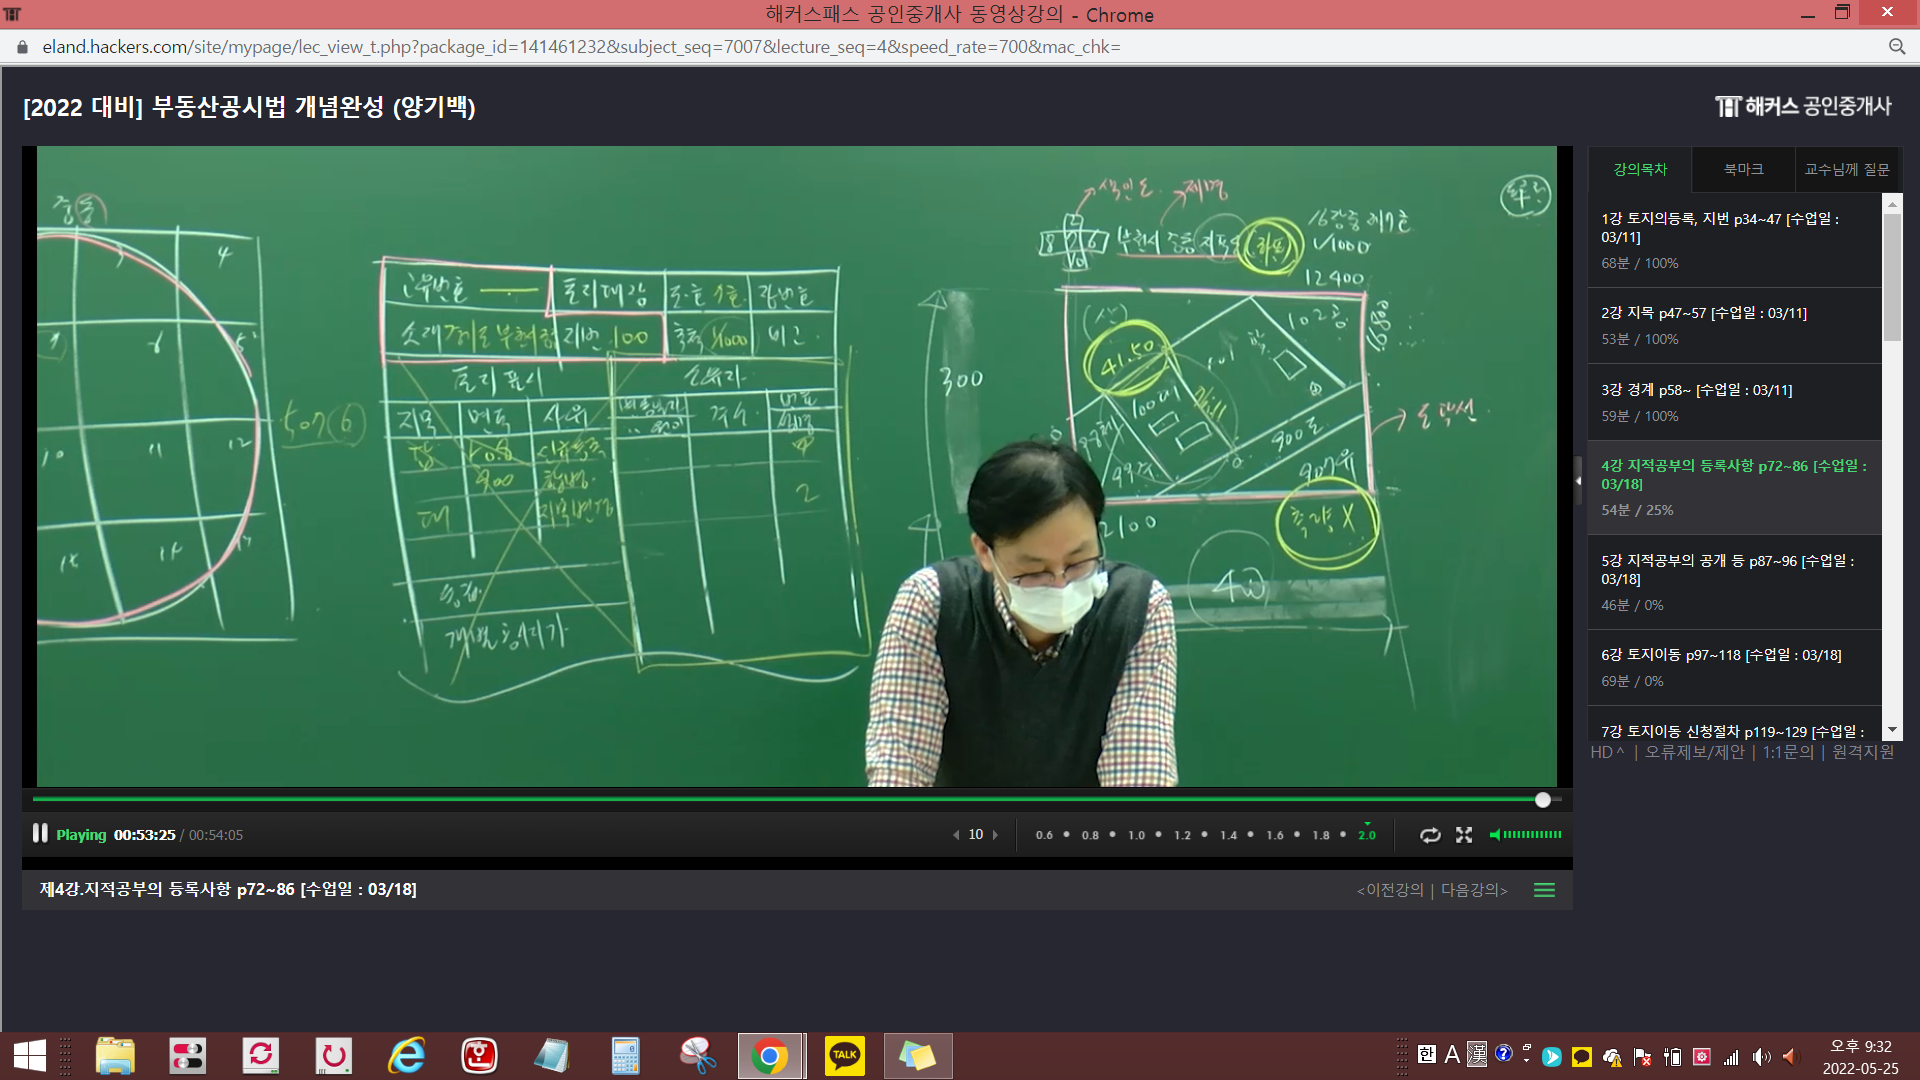
Task: Mute audio via the green speaker icon
Action: point(1495,835)
